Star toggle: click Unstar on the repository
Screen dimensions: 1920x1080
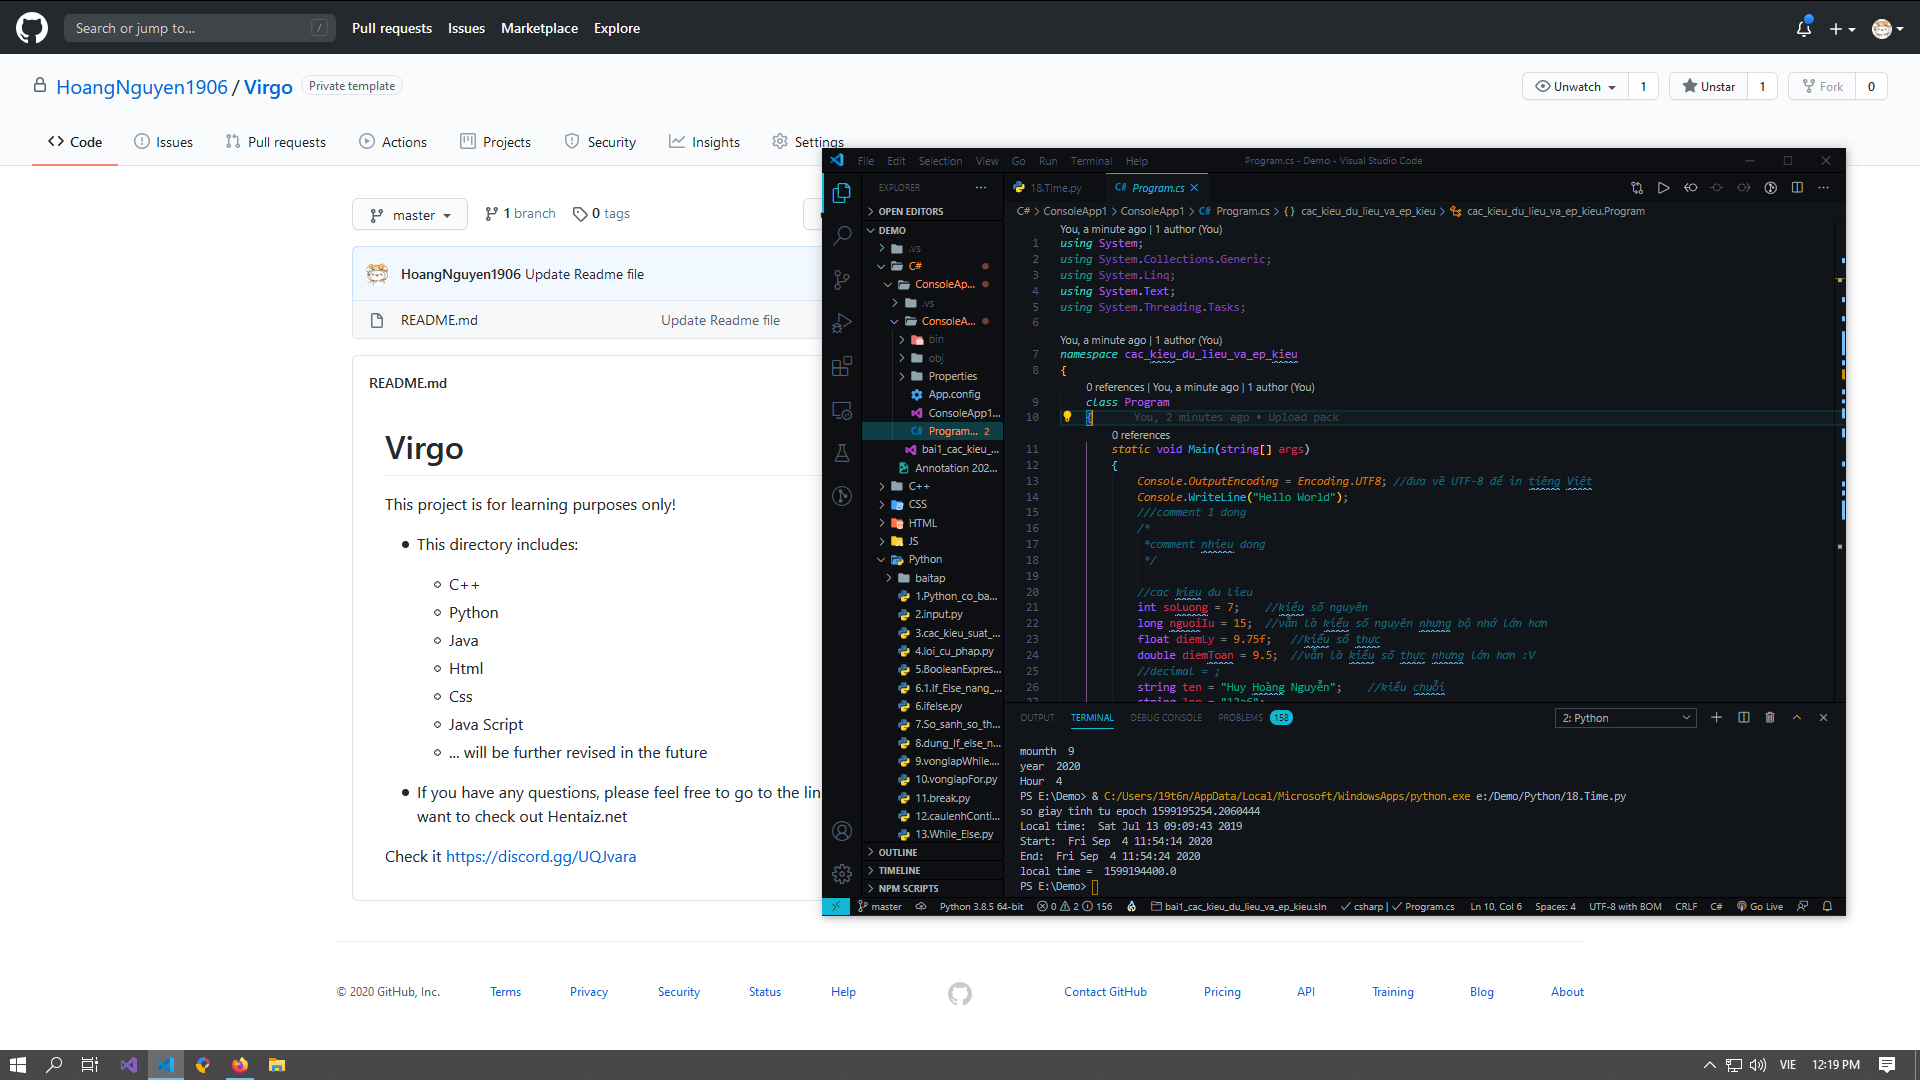tap(1709, 86)
